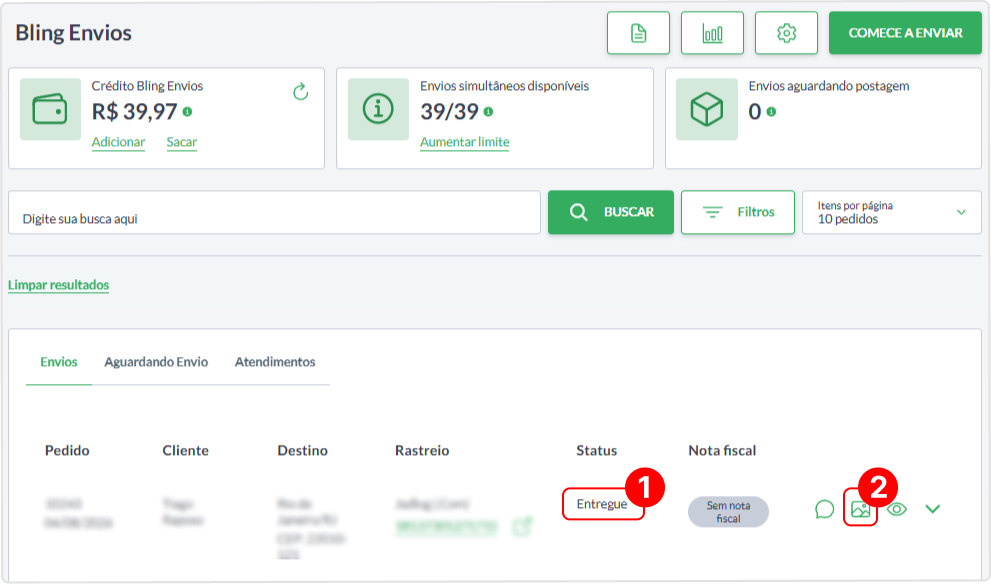Screen dimensions: 991x584
Task: Click info dot next to R$ 39,97
Action: [187, 112]
